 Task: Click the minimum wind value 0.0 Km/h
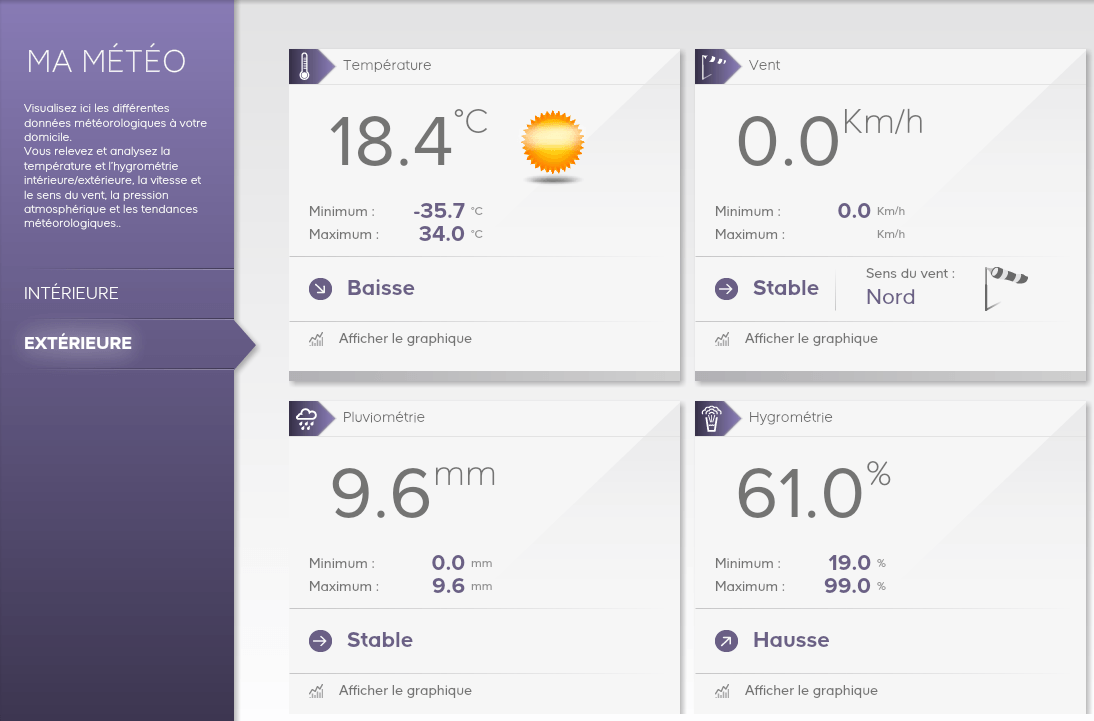coord(871,211)
